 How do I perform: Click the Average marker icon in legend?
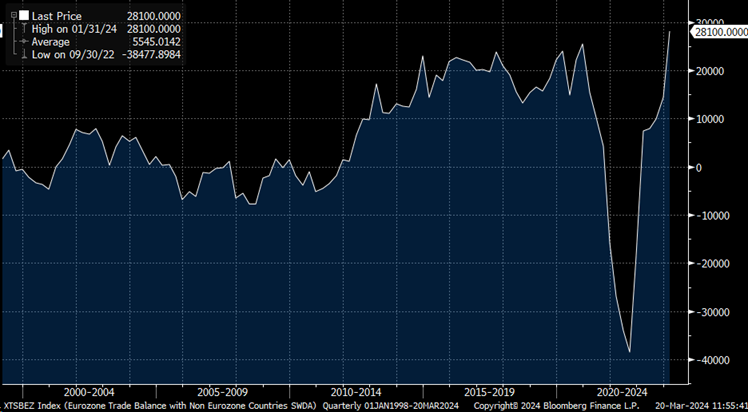24,42
